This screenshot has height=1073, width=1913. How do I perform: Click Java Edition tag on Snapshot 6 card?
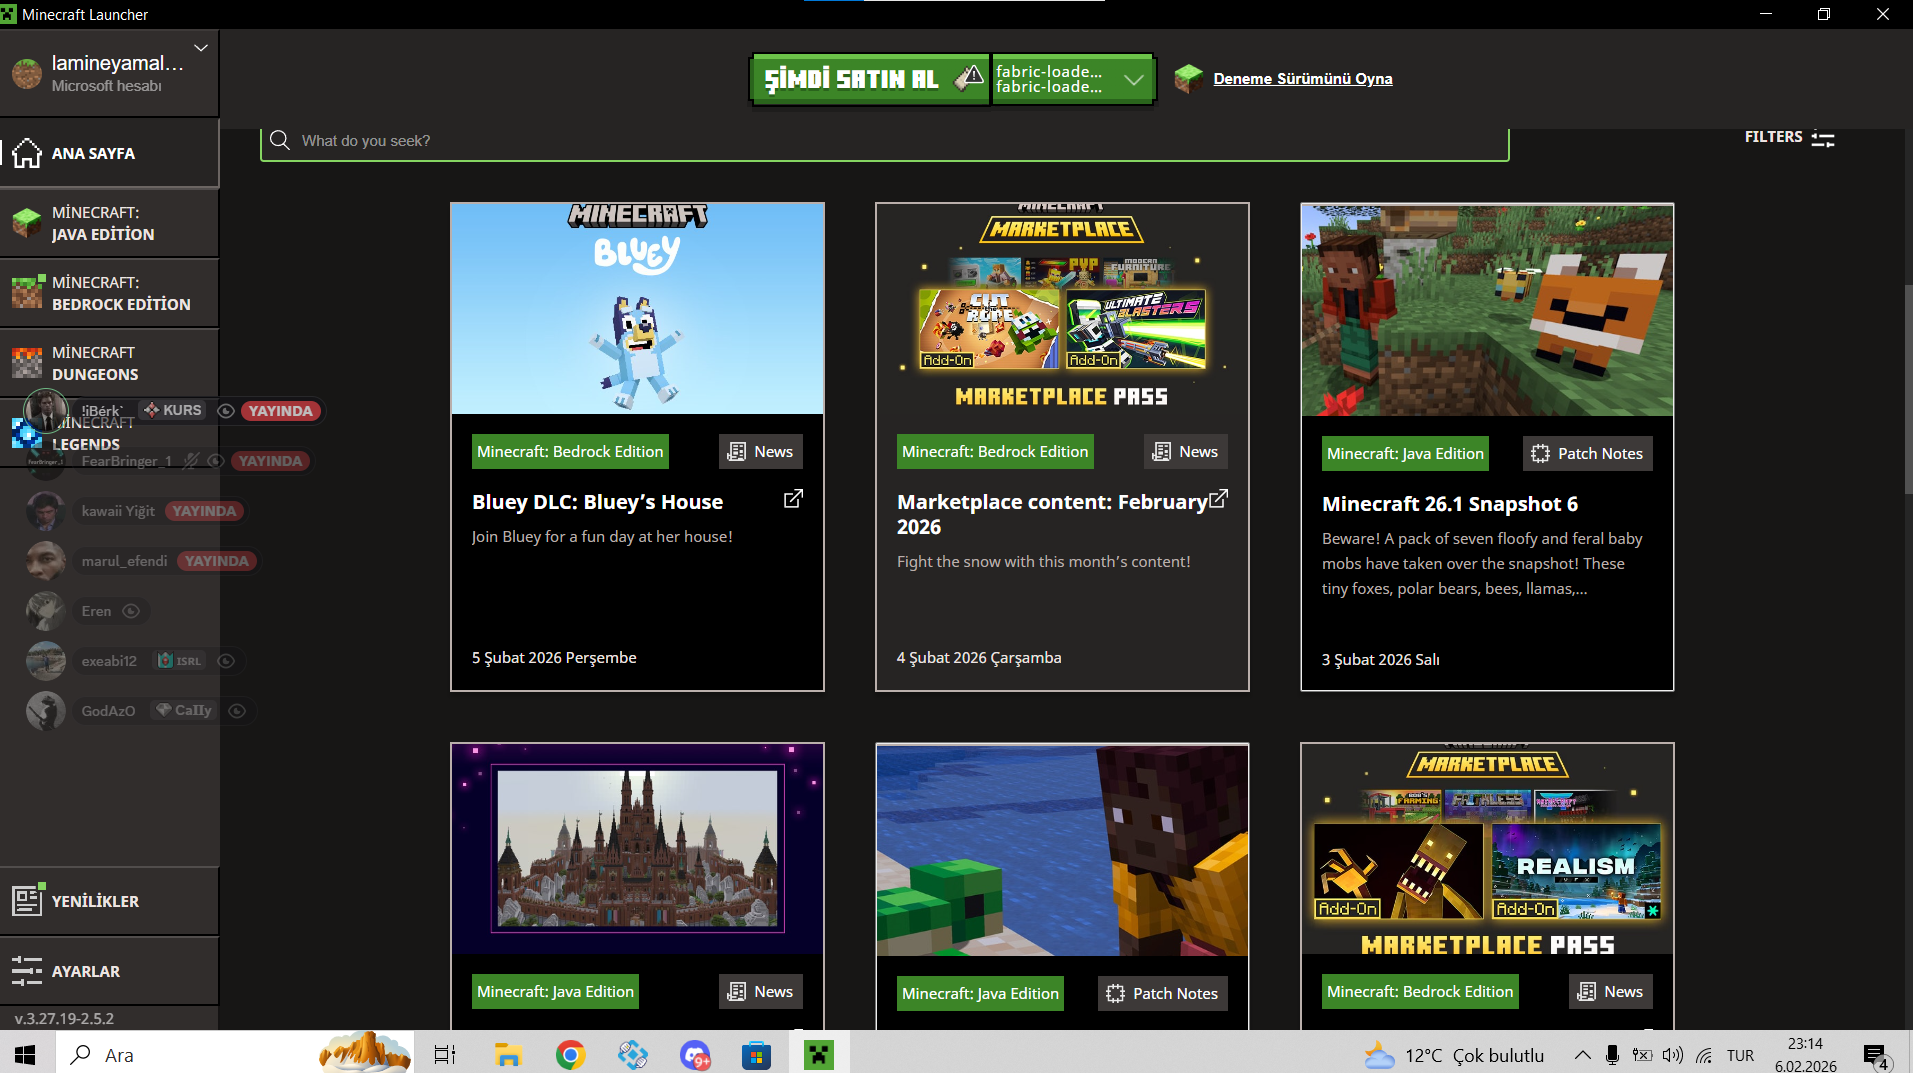click(1405, 454)
